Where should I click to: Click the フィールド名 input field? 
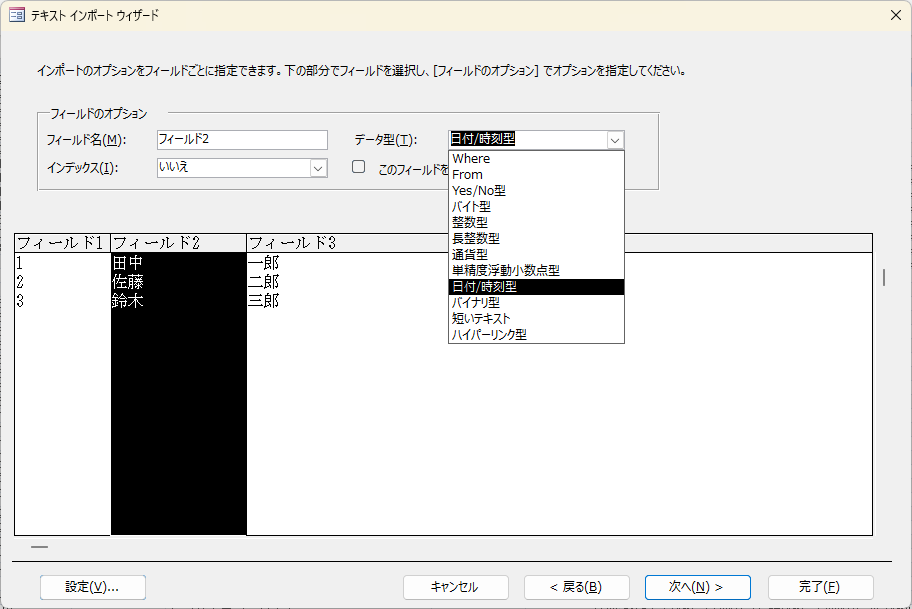[242, 140]
